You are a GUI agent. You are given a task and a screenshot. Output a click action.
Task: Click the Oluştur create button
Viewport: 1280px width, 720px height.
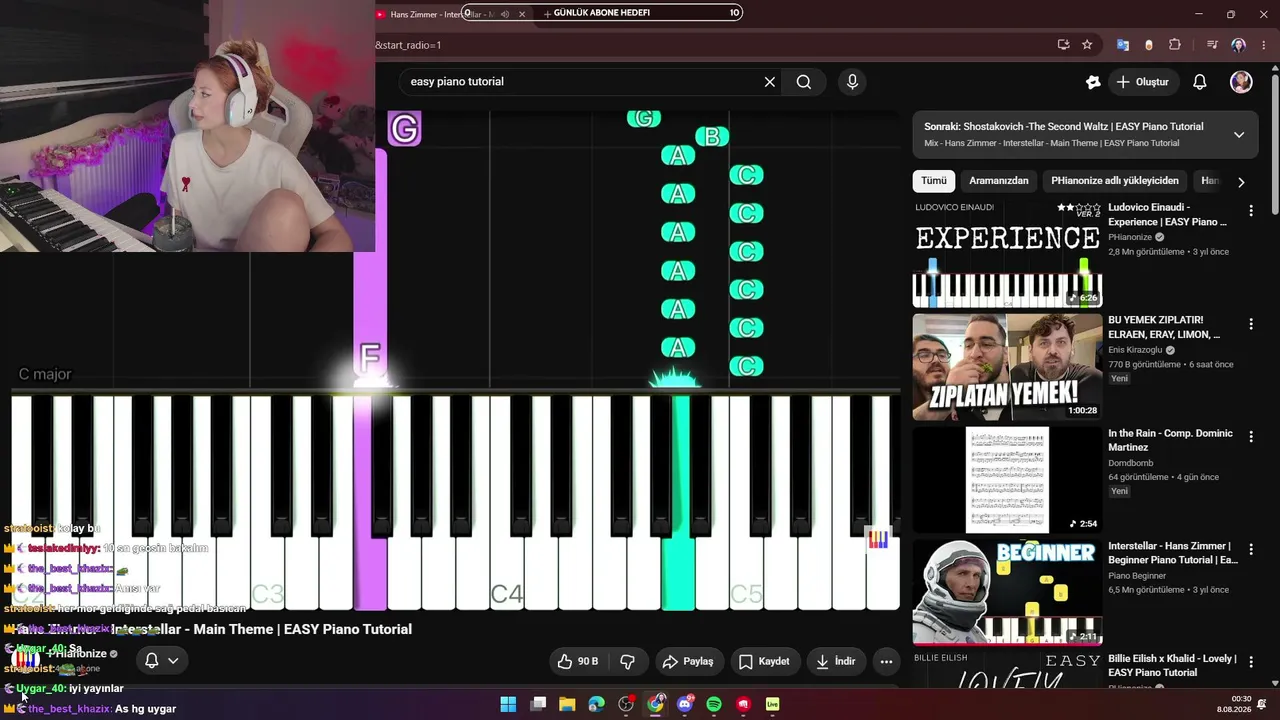1141,82
